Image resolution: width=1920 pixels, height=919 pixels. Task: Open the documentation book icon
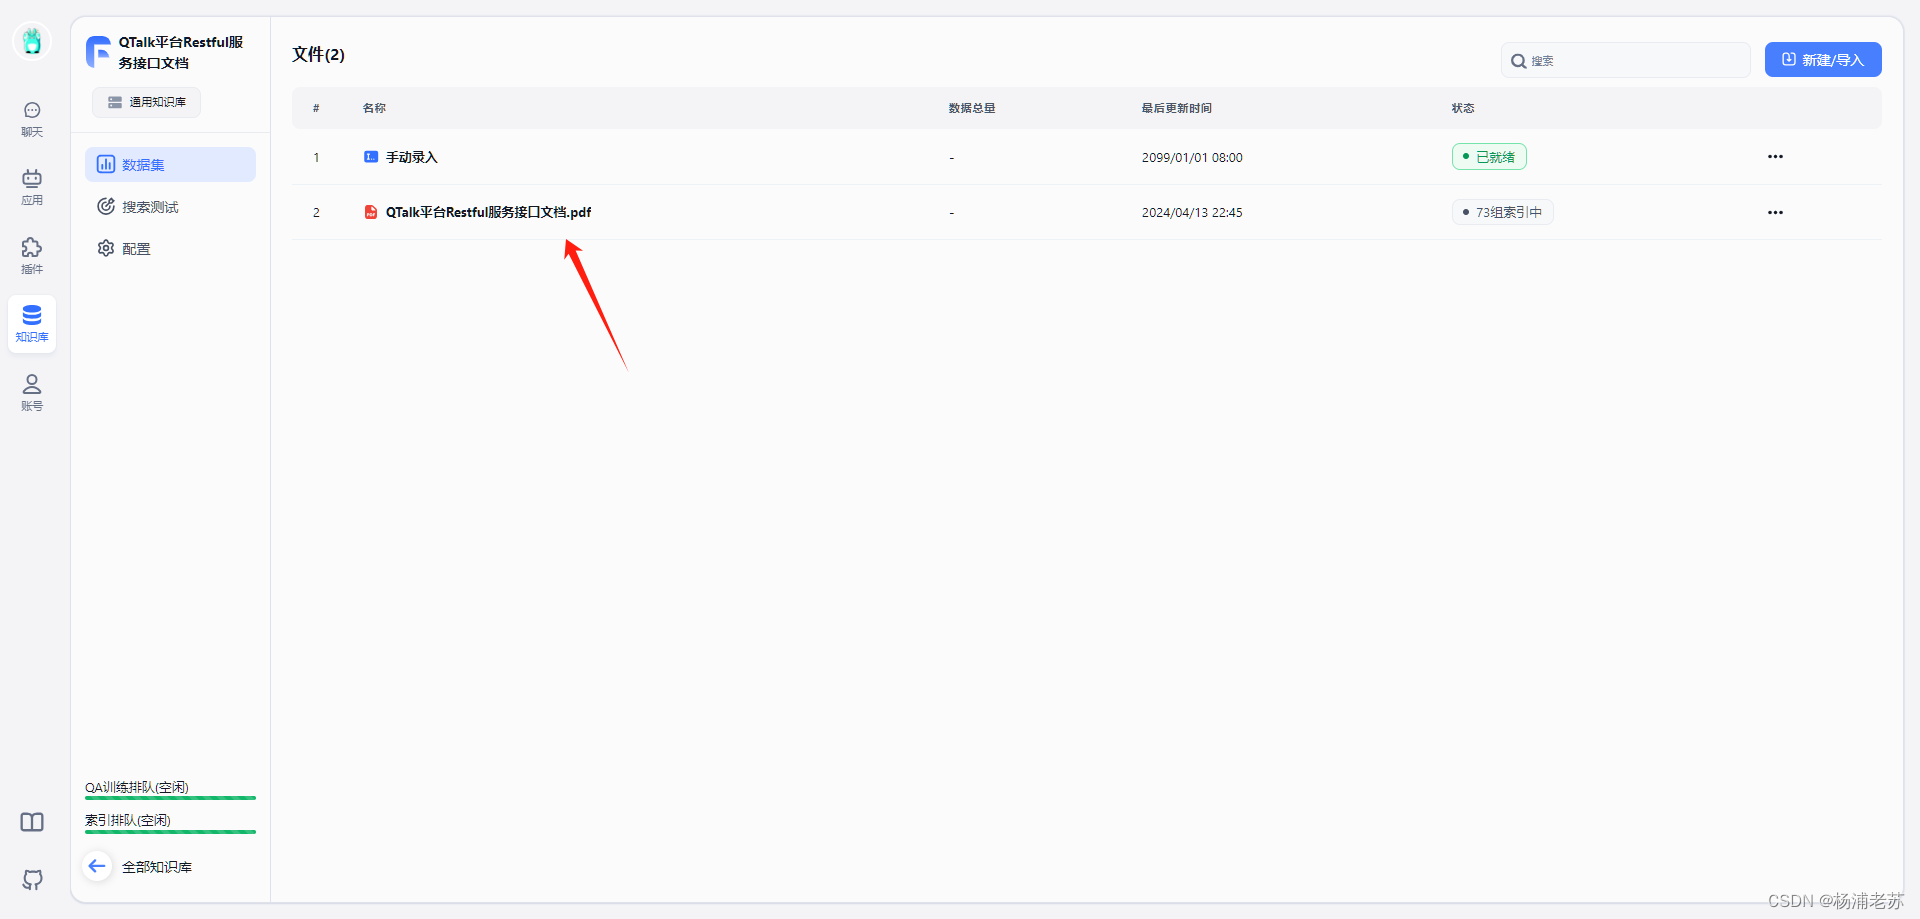pos(32,822)
